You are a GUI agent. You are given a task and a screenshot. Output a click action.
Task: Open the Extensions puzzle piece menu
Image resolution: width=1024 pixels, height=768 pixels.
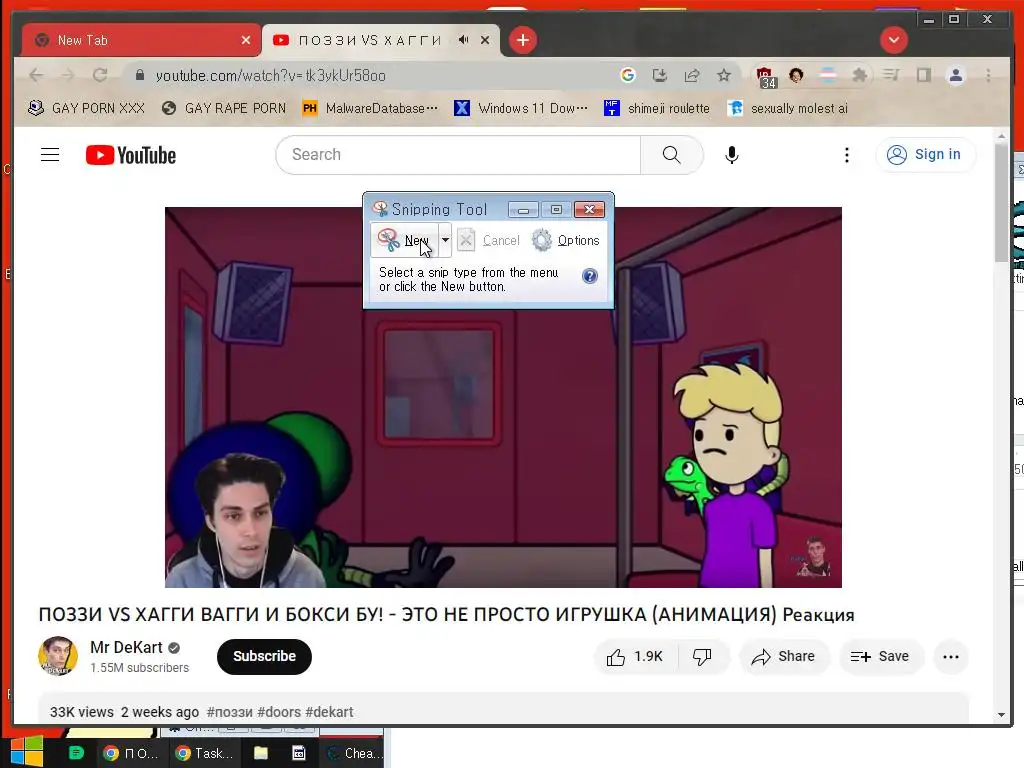tap(859, 75)
